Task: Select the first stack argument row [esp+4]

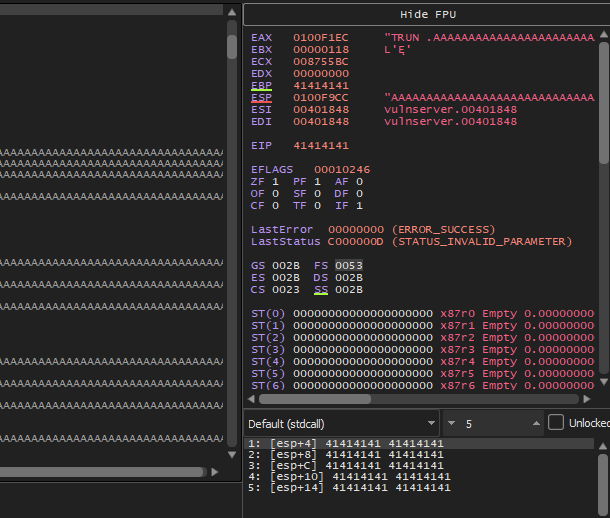Action: click(345, 443)
